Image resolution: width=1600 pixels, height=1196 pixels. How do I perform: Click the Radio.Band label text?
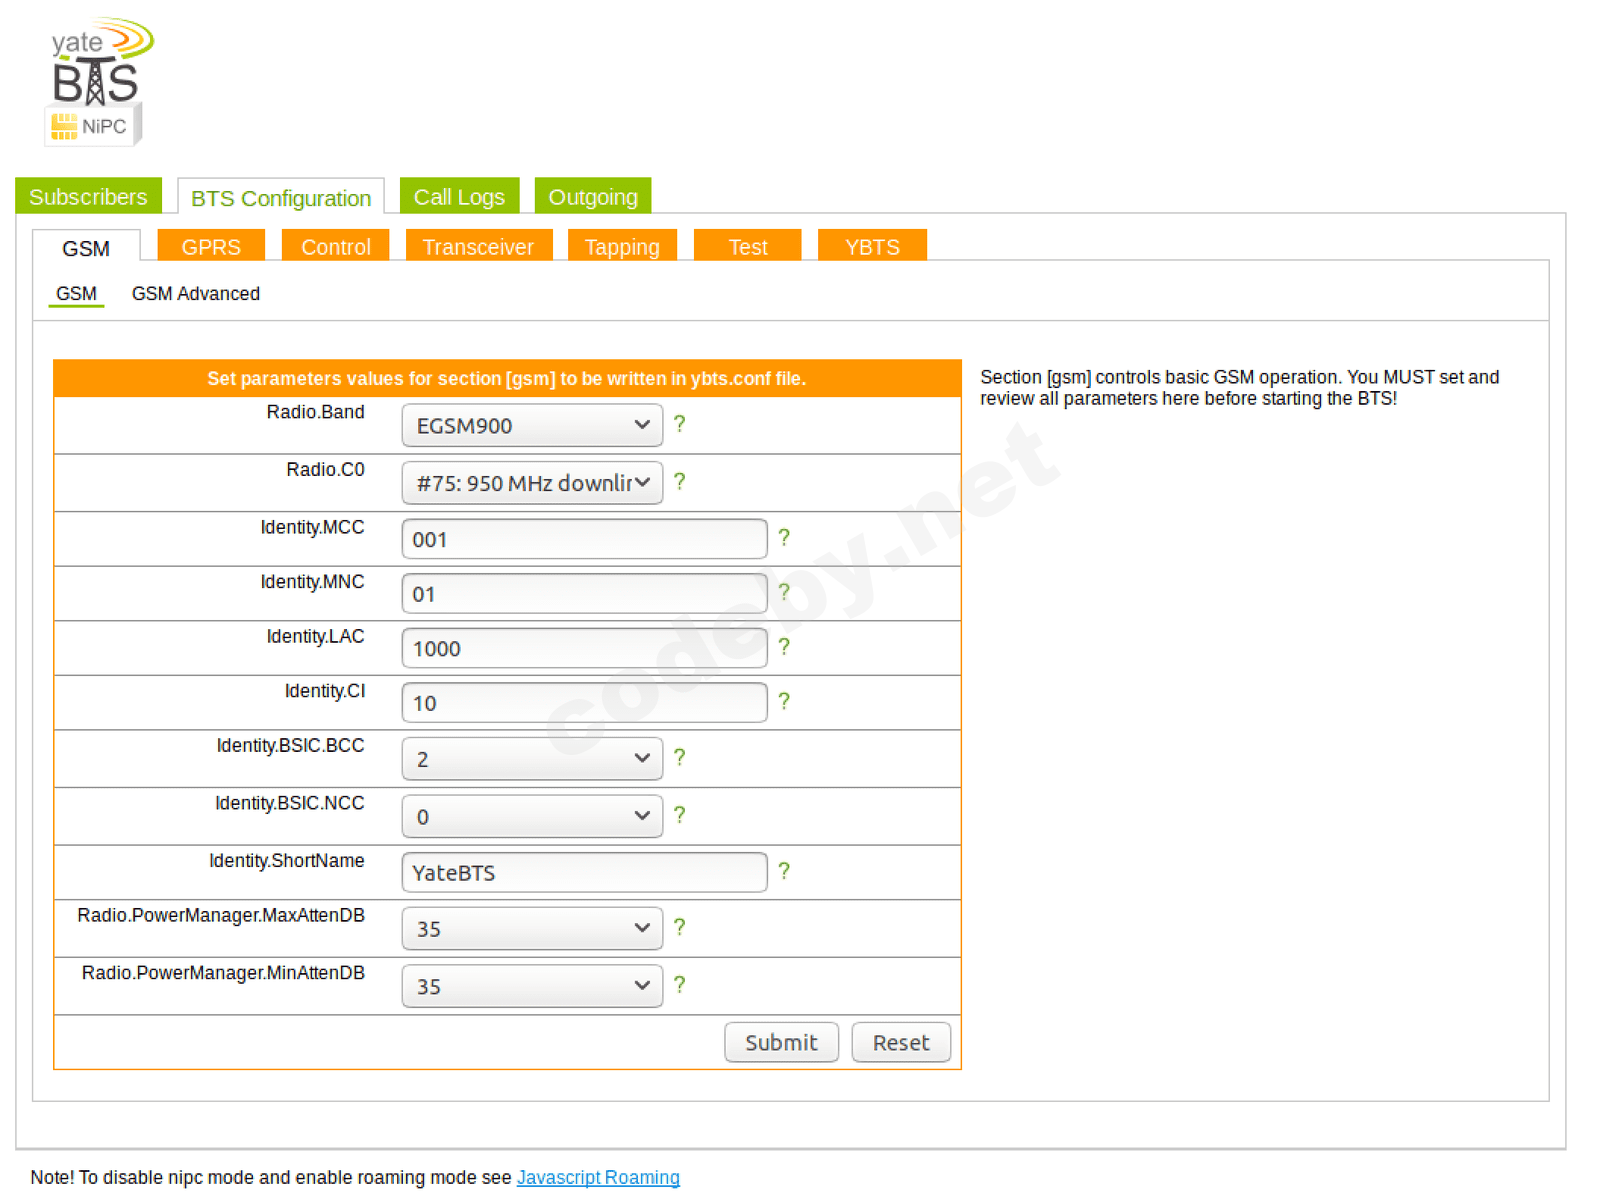(x=315, y=412)
